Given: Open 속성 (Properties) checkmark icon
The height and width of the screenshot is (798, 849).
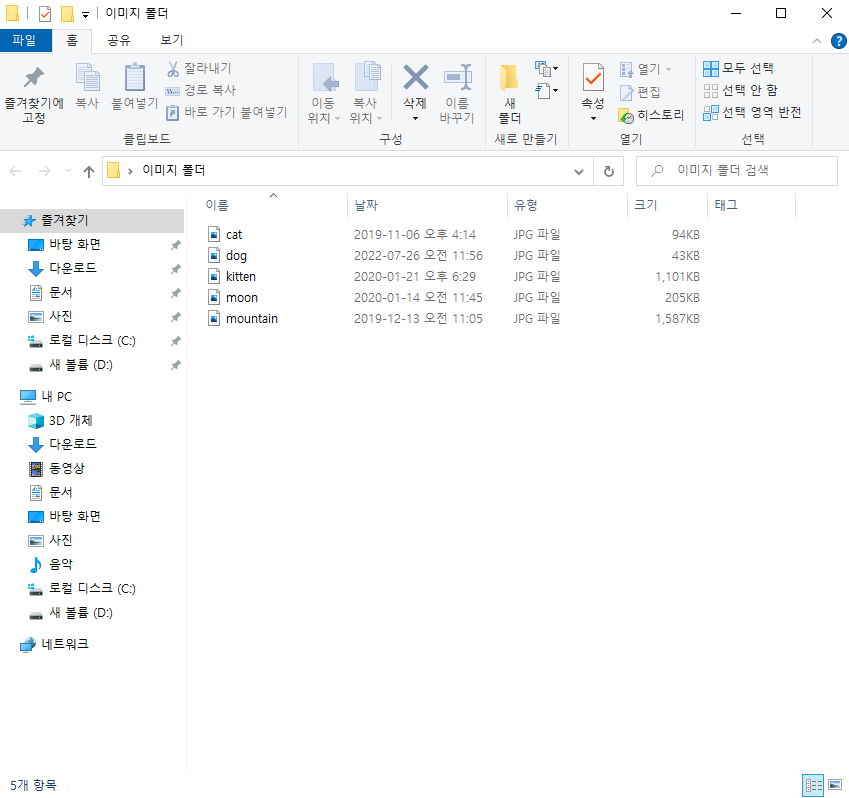Looking at the screenshot, I should point(593,79).
